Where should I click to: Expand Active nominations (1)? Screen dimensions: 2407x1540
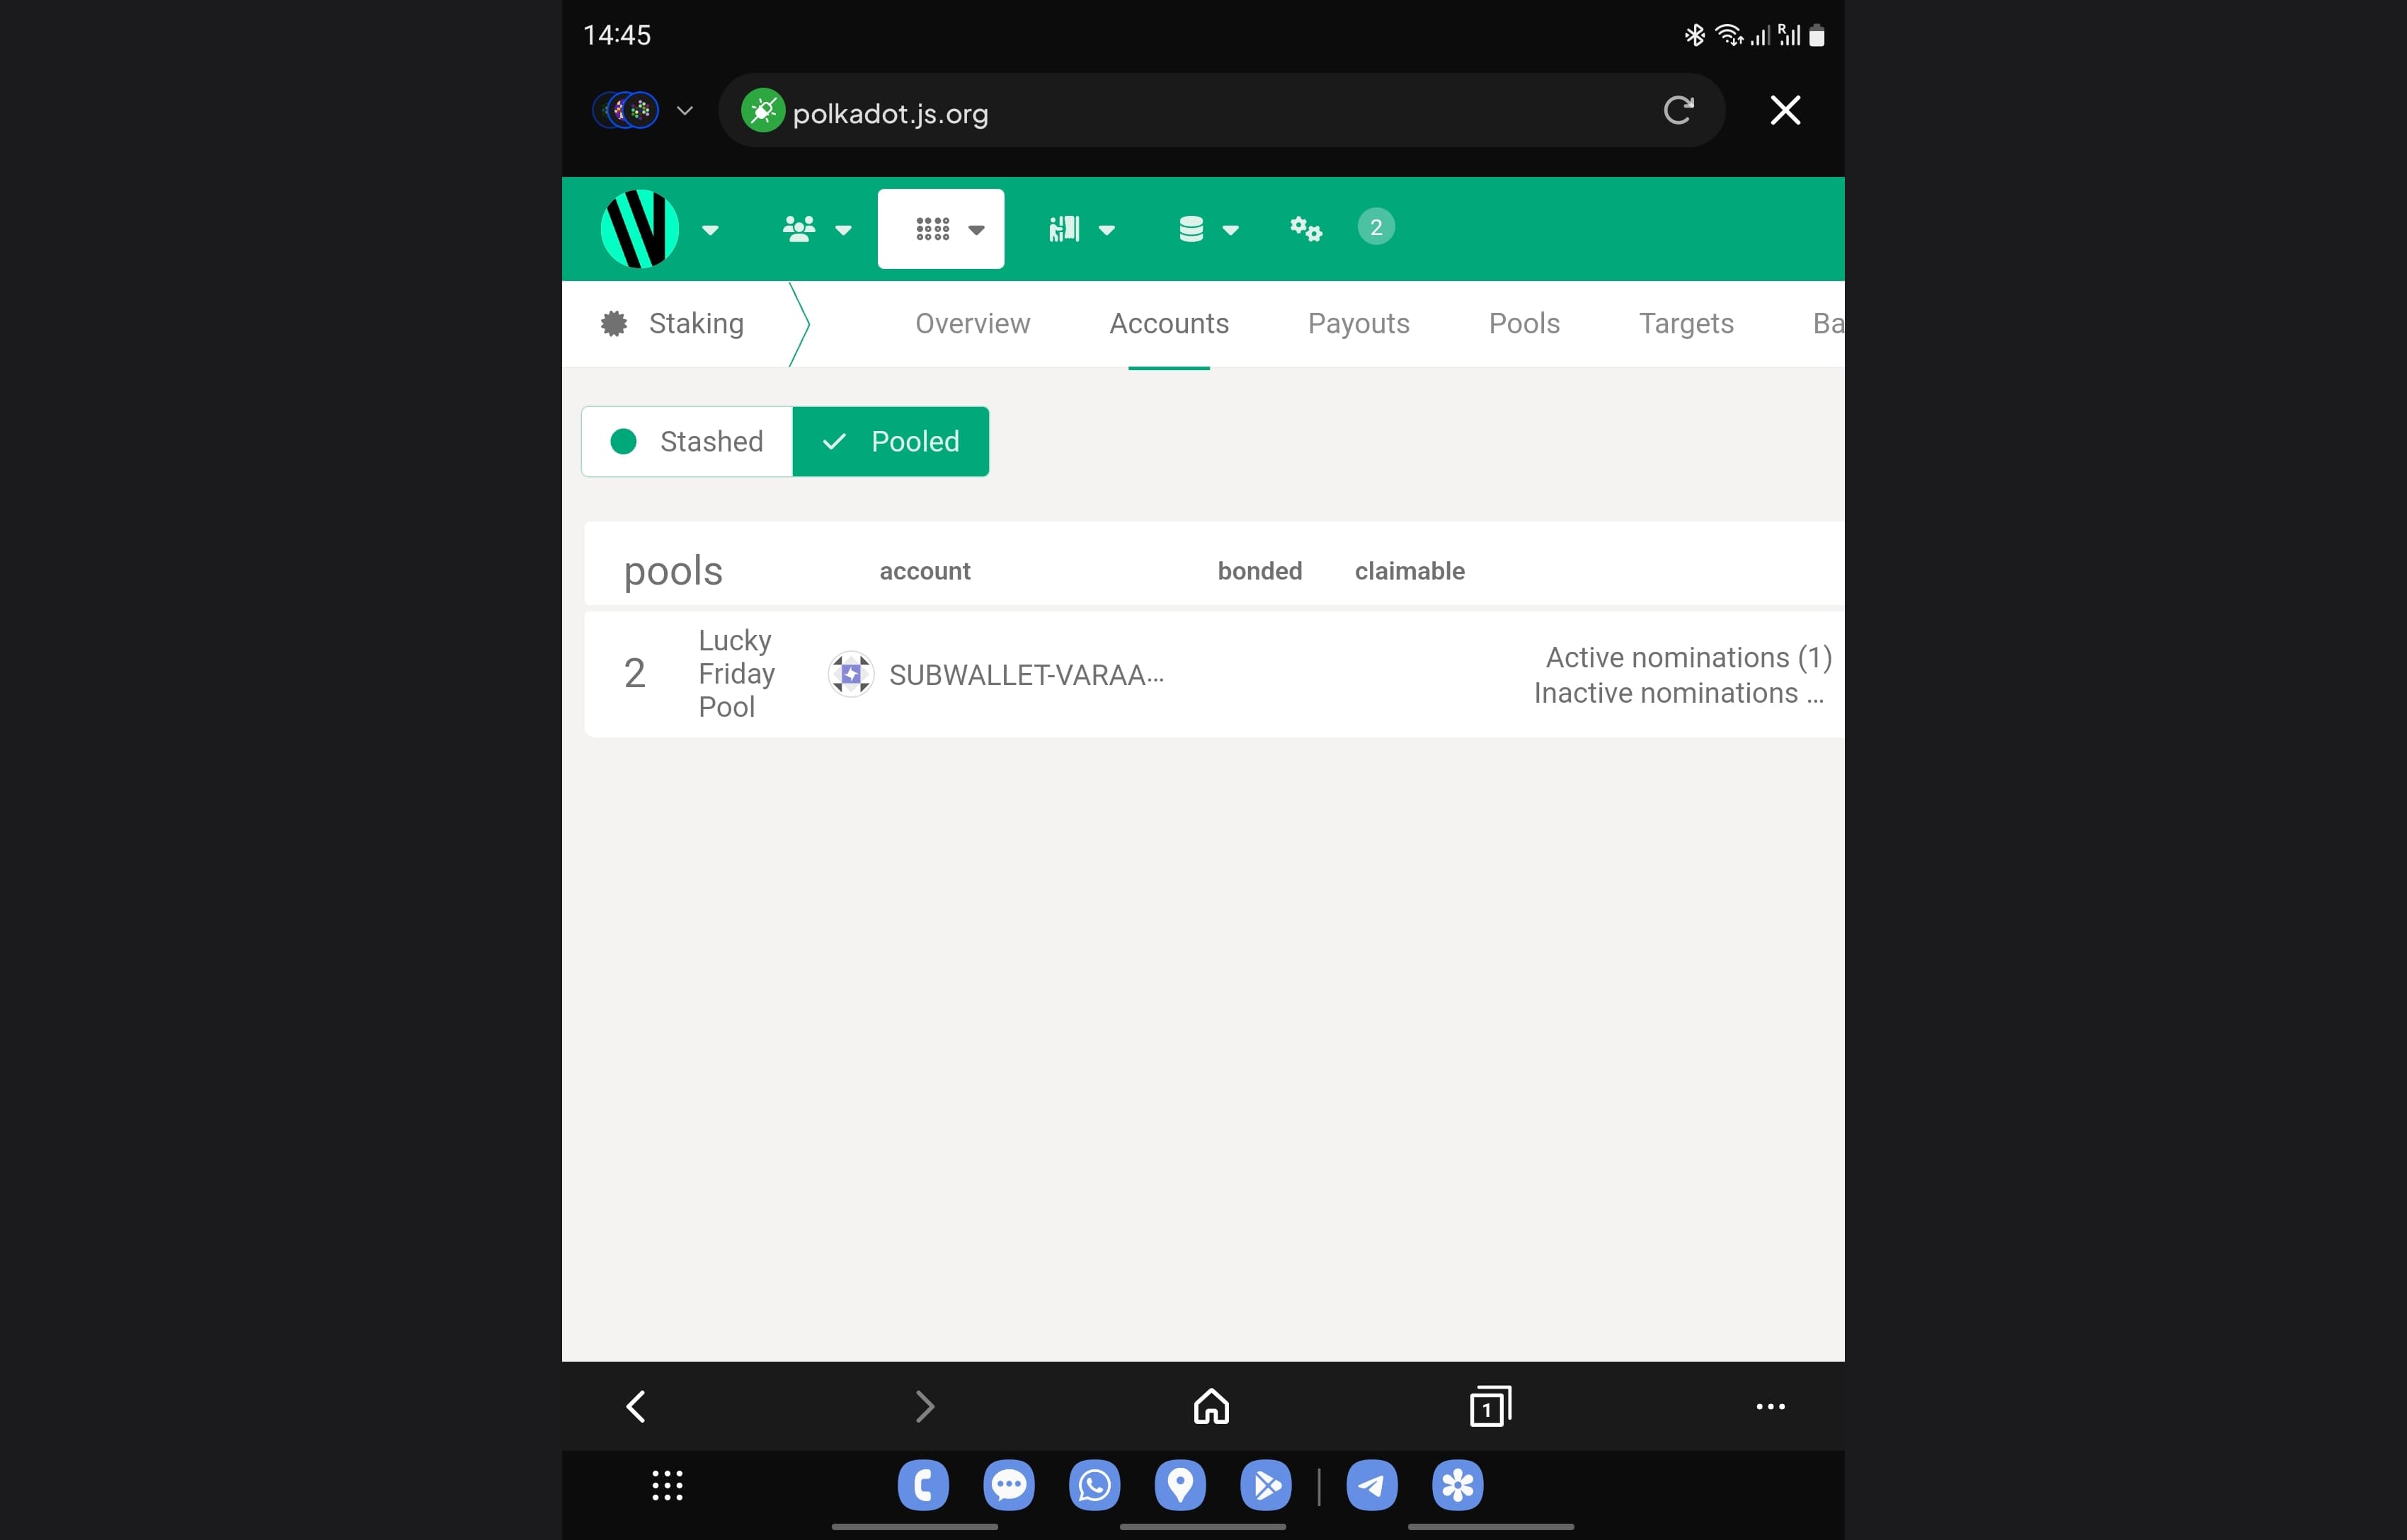click(x=1687, y=657)
